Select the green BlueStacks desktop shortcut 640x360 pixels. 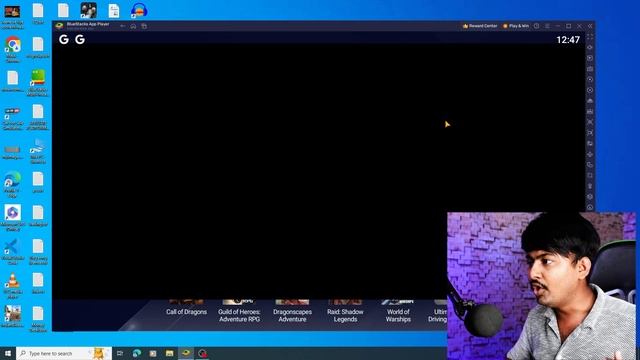point(38,82)
